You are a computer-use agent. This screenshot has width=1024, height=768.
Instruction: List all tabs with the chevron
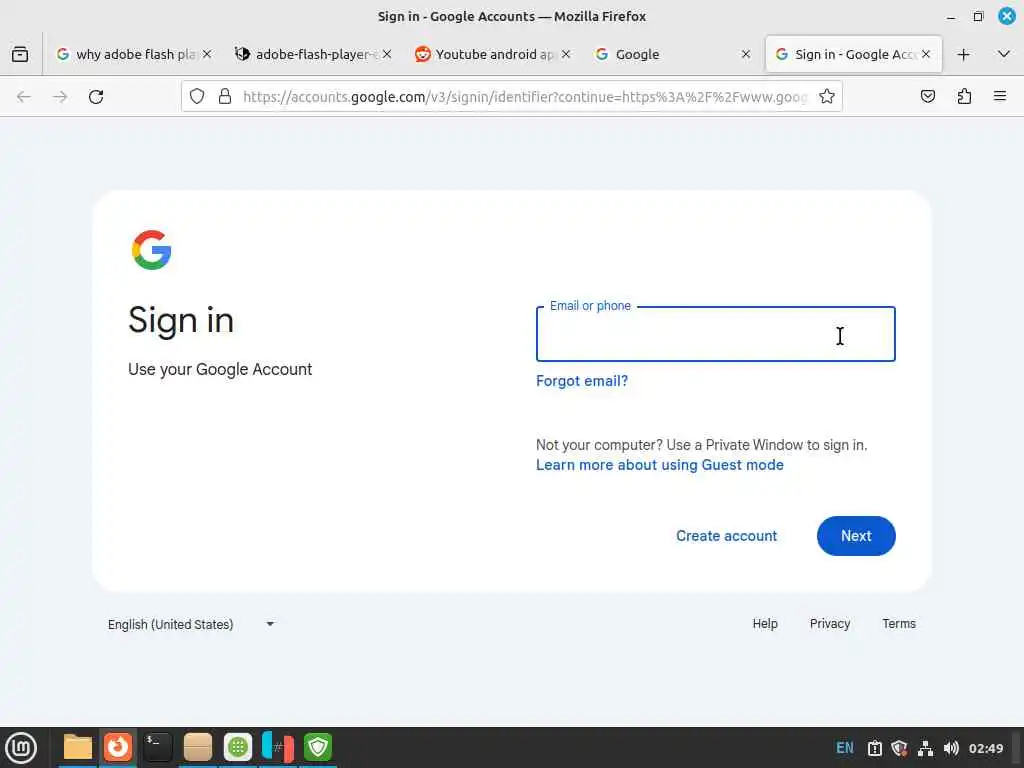(x=1004, y=54)
